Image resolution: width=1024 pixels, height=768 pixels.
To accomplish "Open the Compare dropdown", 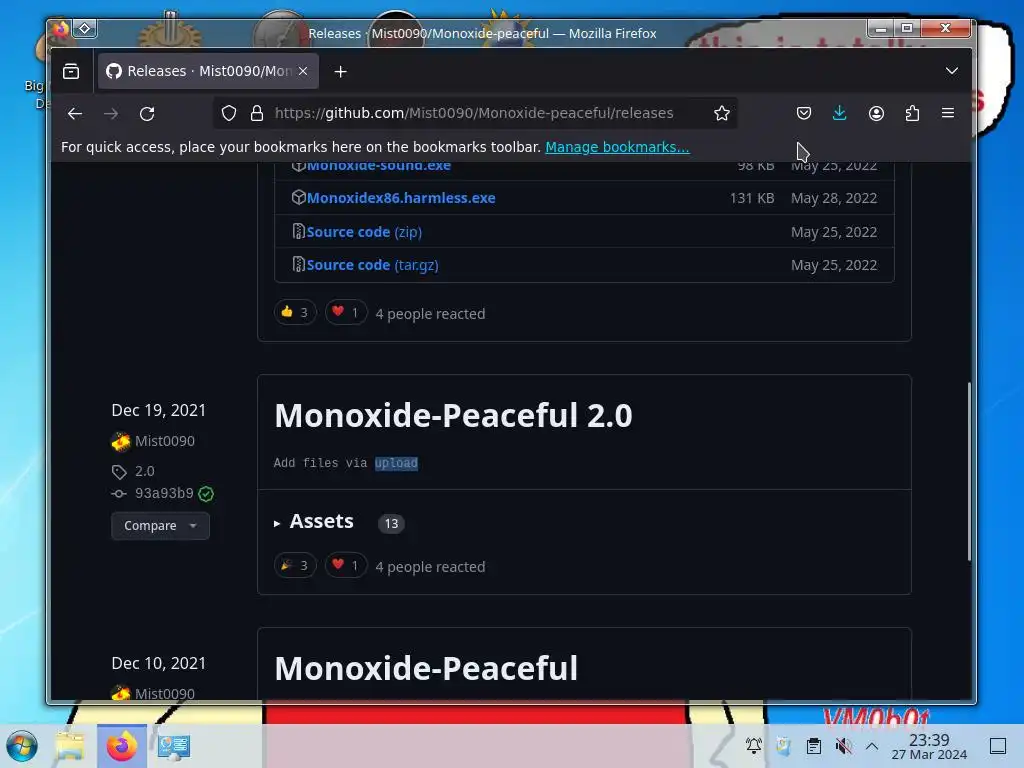I will click(x=160, y=526).
